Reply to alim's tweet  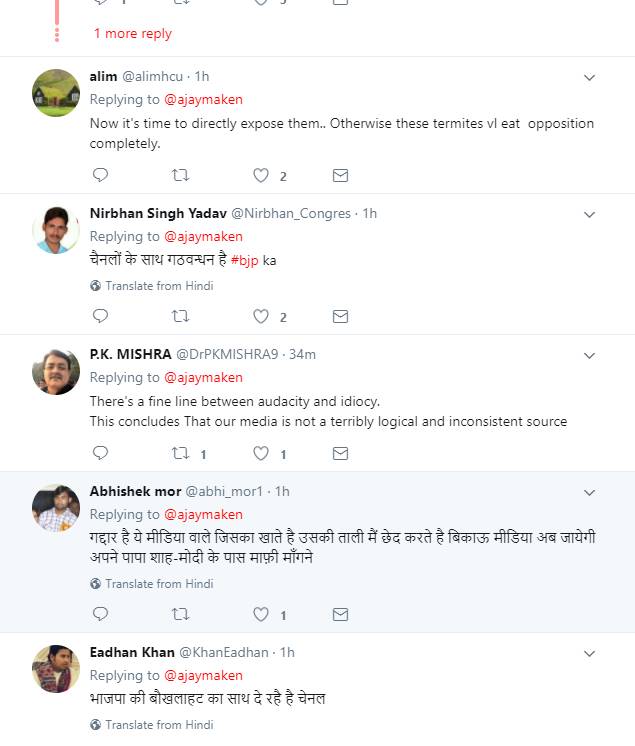(100, 175)
